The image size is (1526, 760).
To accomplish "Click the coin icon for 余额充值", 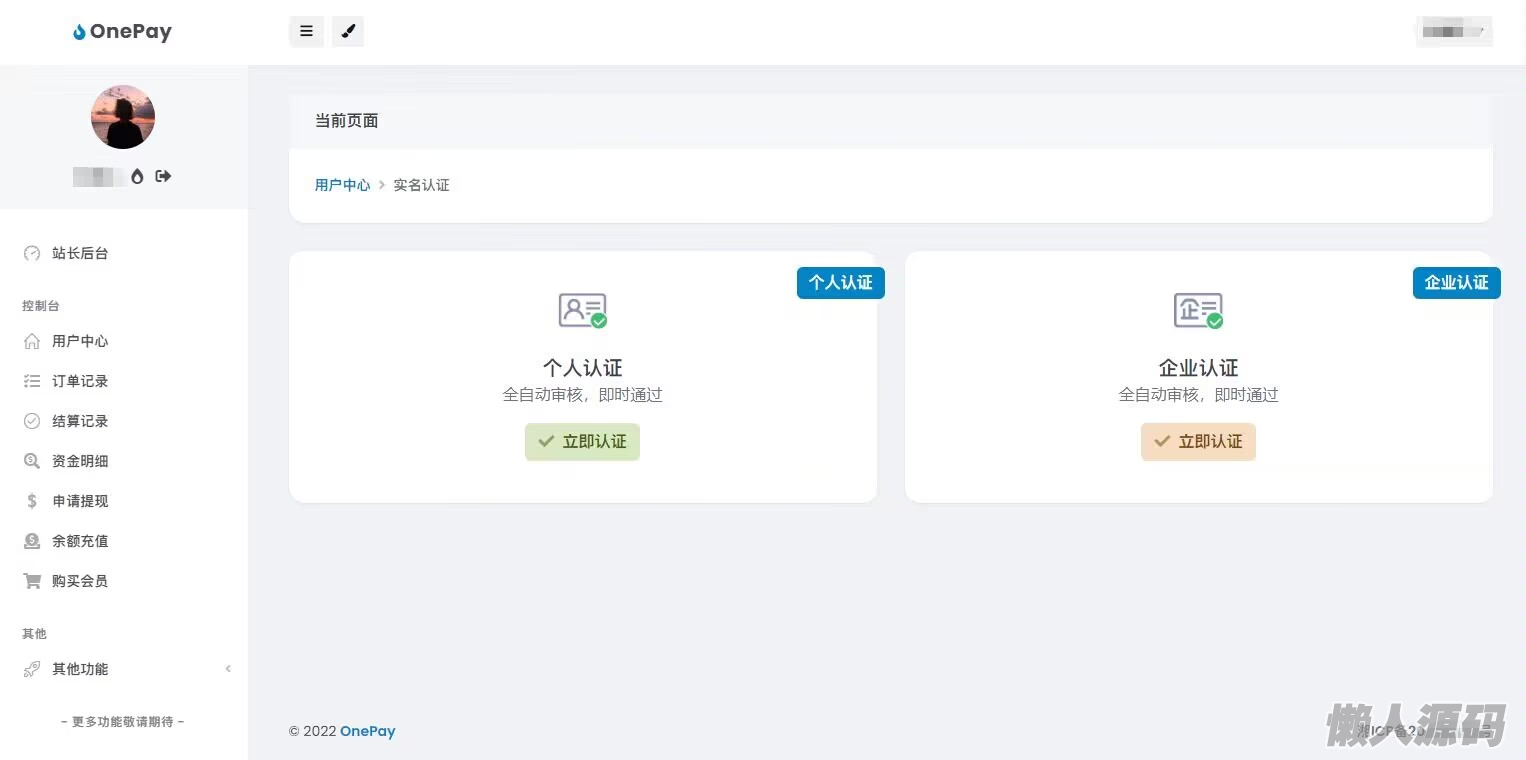I will tap(32, 541).
